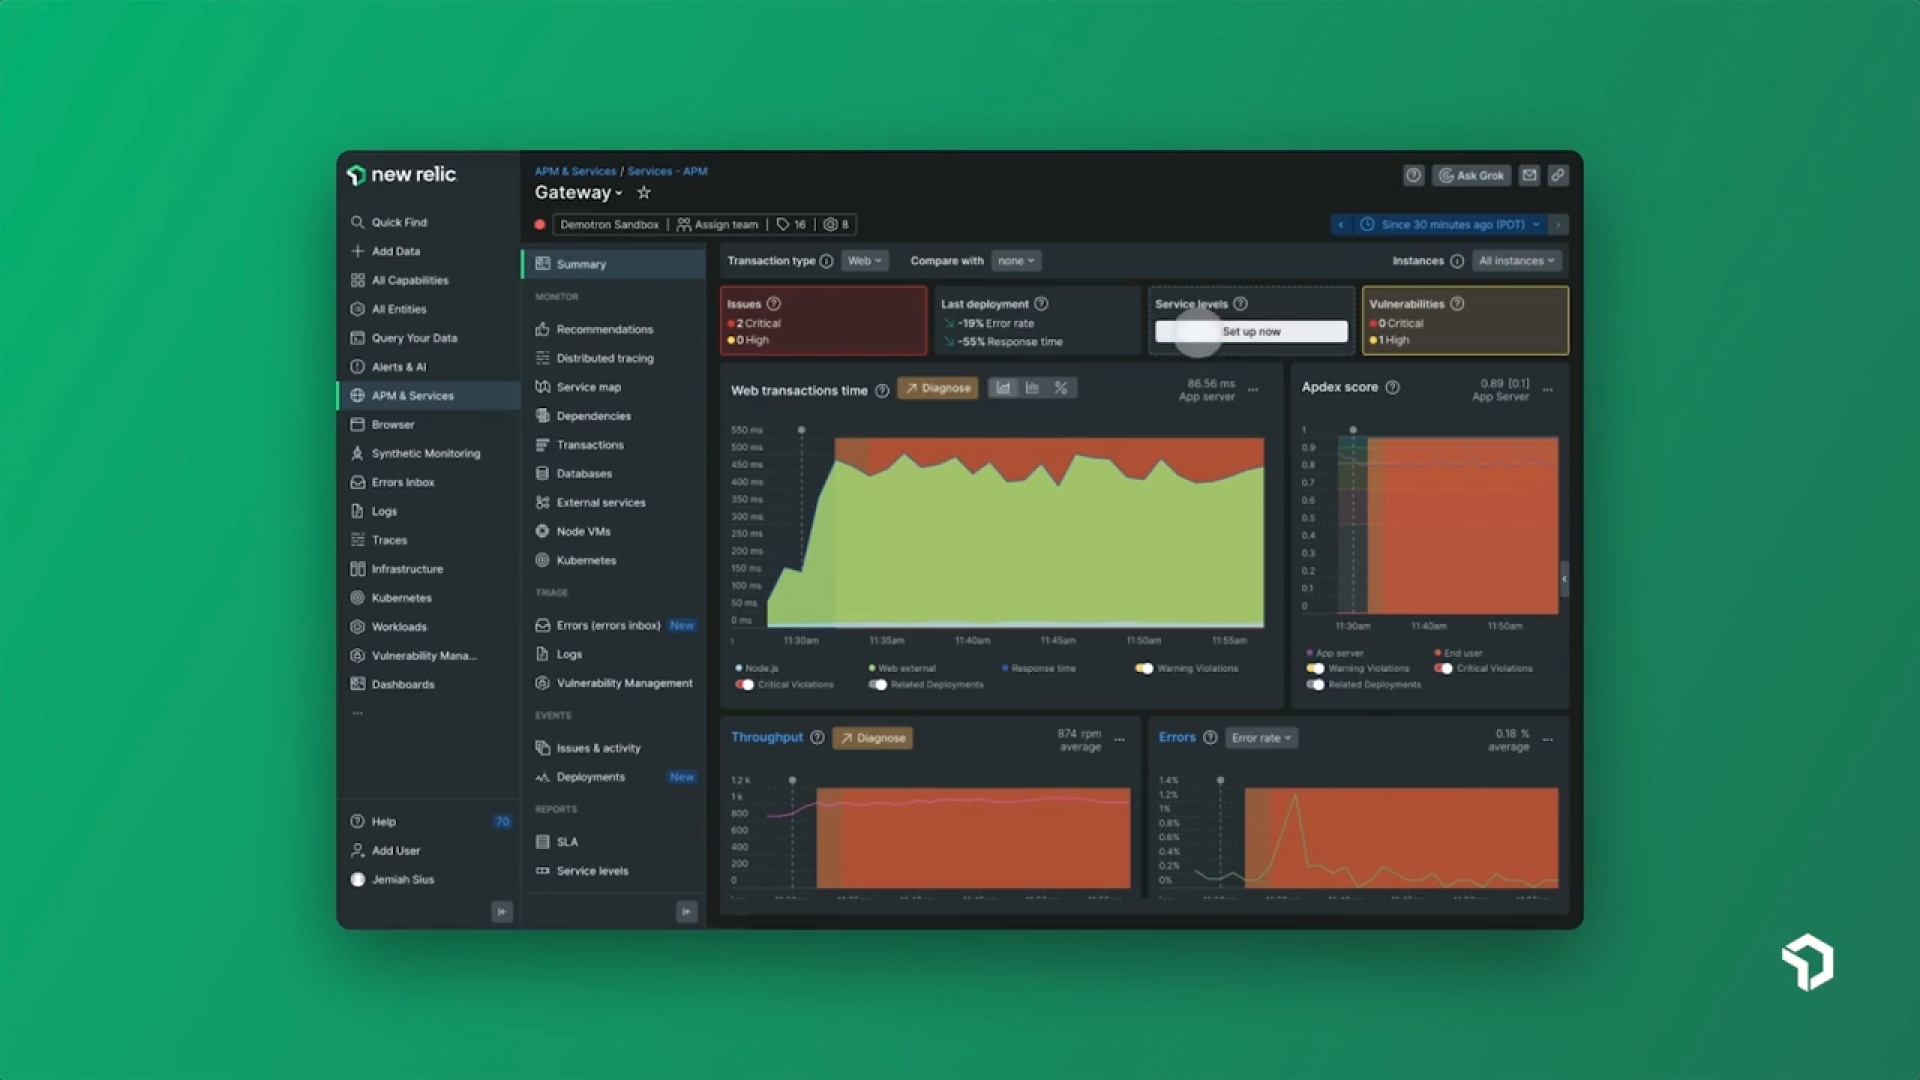This screenshot has width=1920, height=1080.
Task: Open Summary in the APM sidebar
Action: (614, 264)
